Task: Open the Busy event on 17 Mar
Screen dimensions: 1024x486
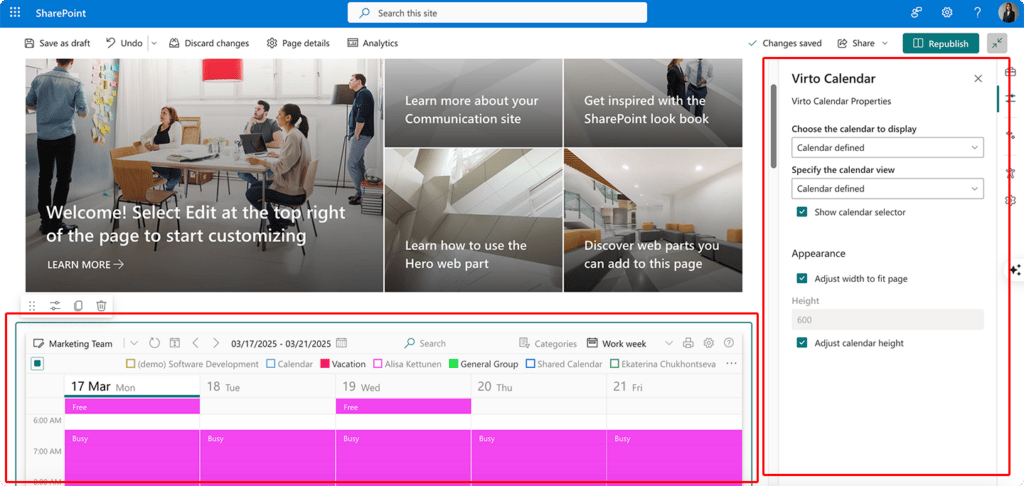Action: click(x=132, y=455)
